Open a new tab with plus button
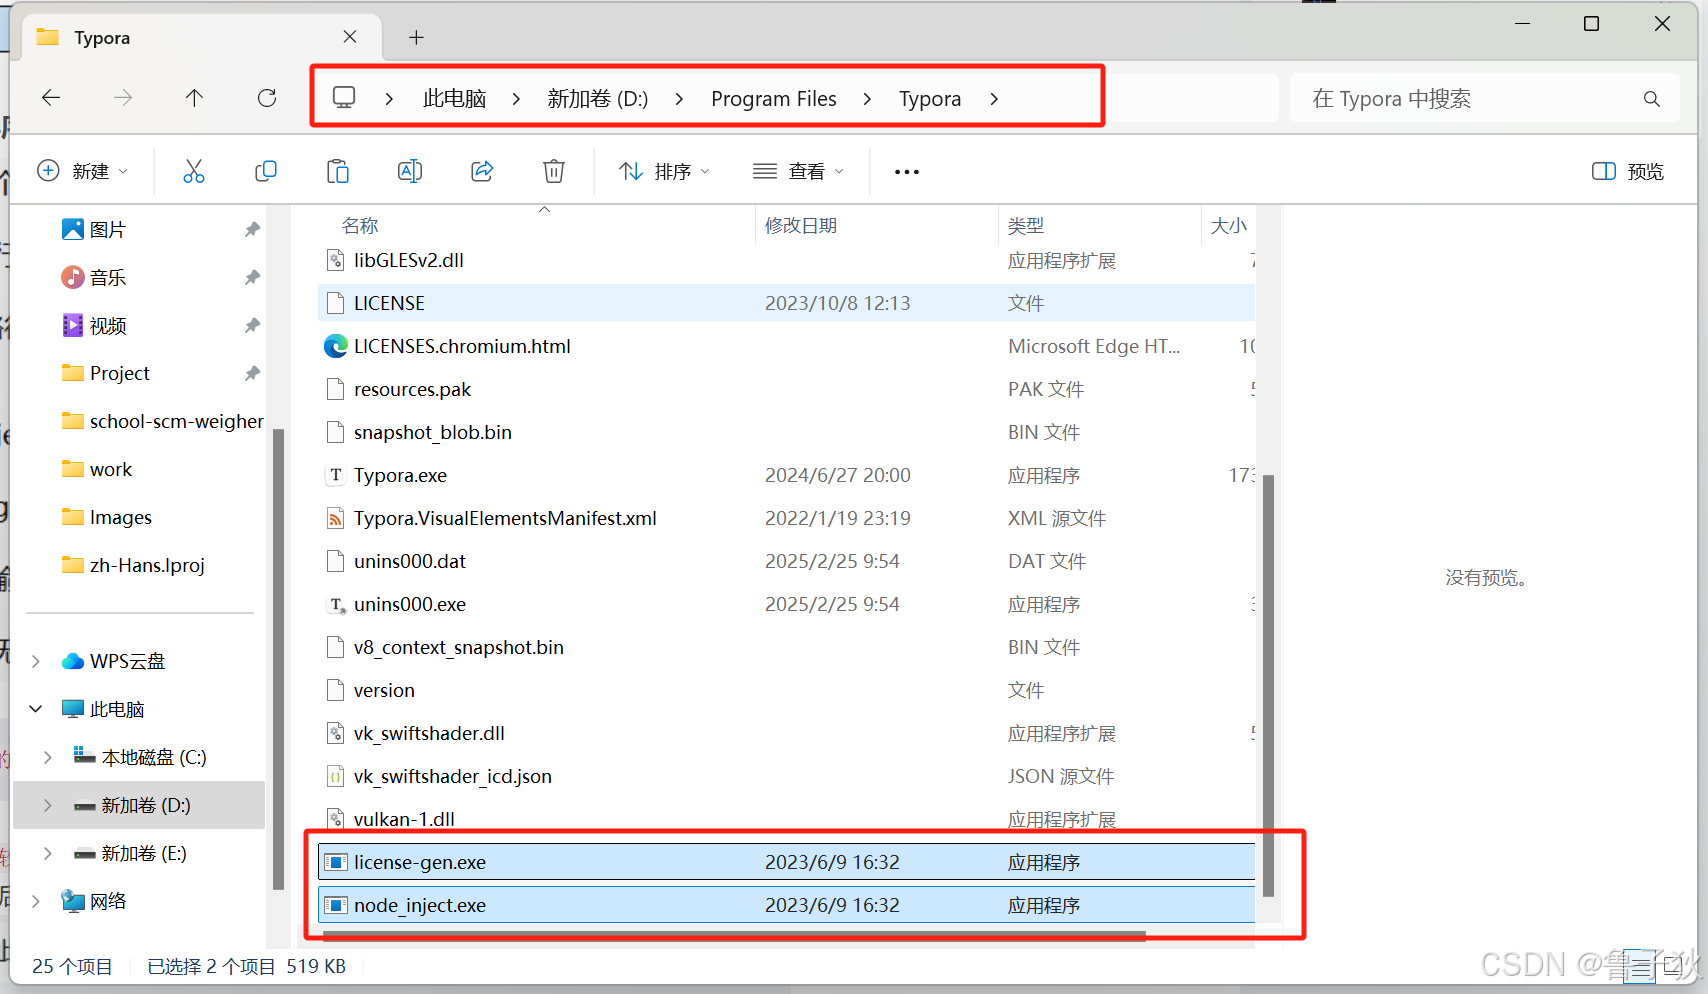 416,37
